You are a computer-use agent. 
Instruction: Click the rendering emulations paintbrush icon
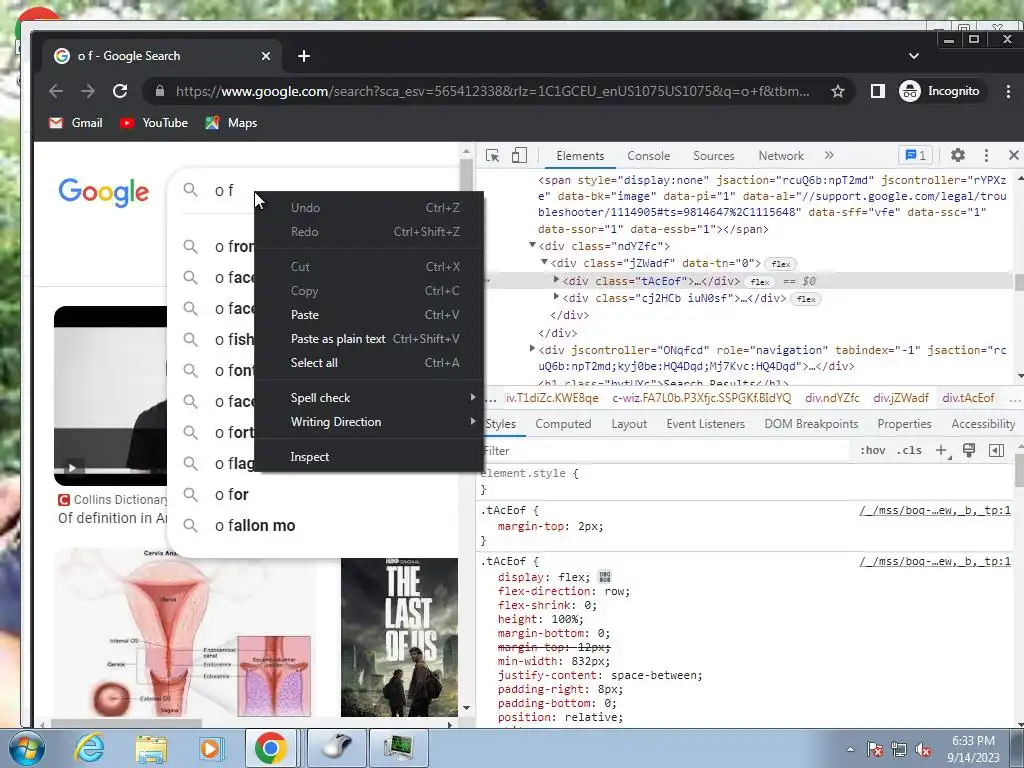coord(968,451)
